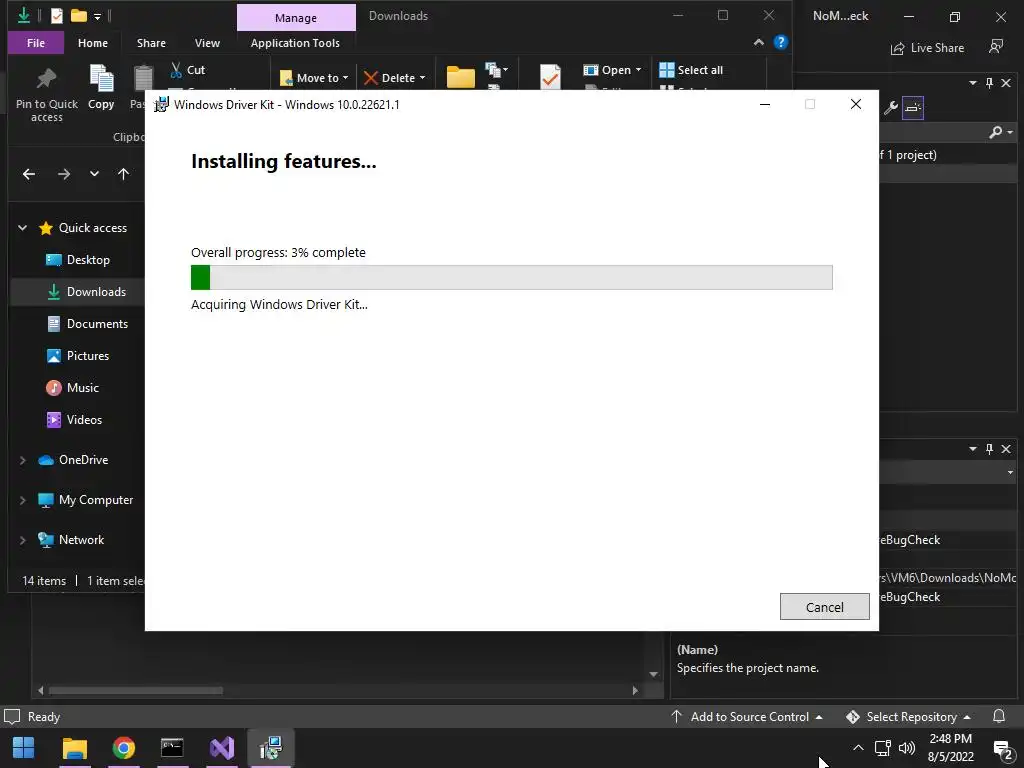
Task: Open Properties panel object dropdown
Action: click(1010, 472)
